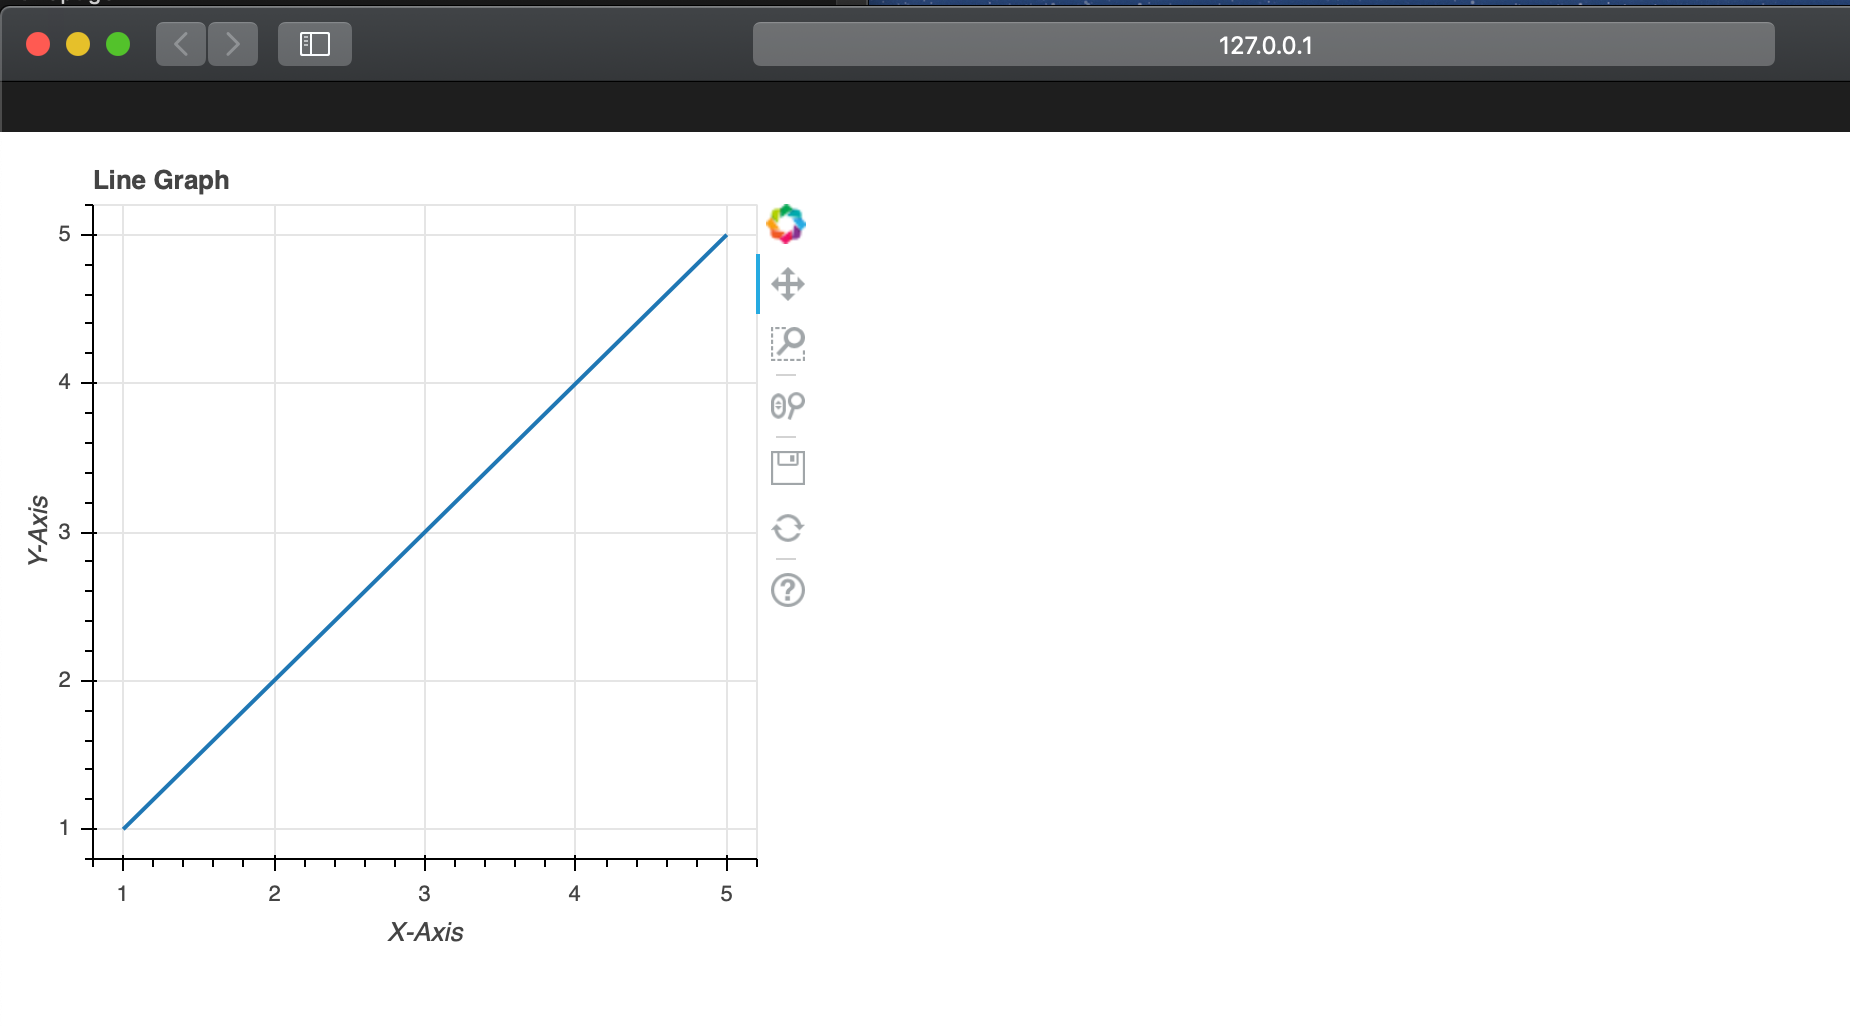The height and width of the screenshot is (1026, 1850).
Task: Reset the plot view
Action: point(788,528)
